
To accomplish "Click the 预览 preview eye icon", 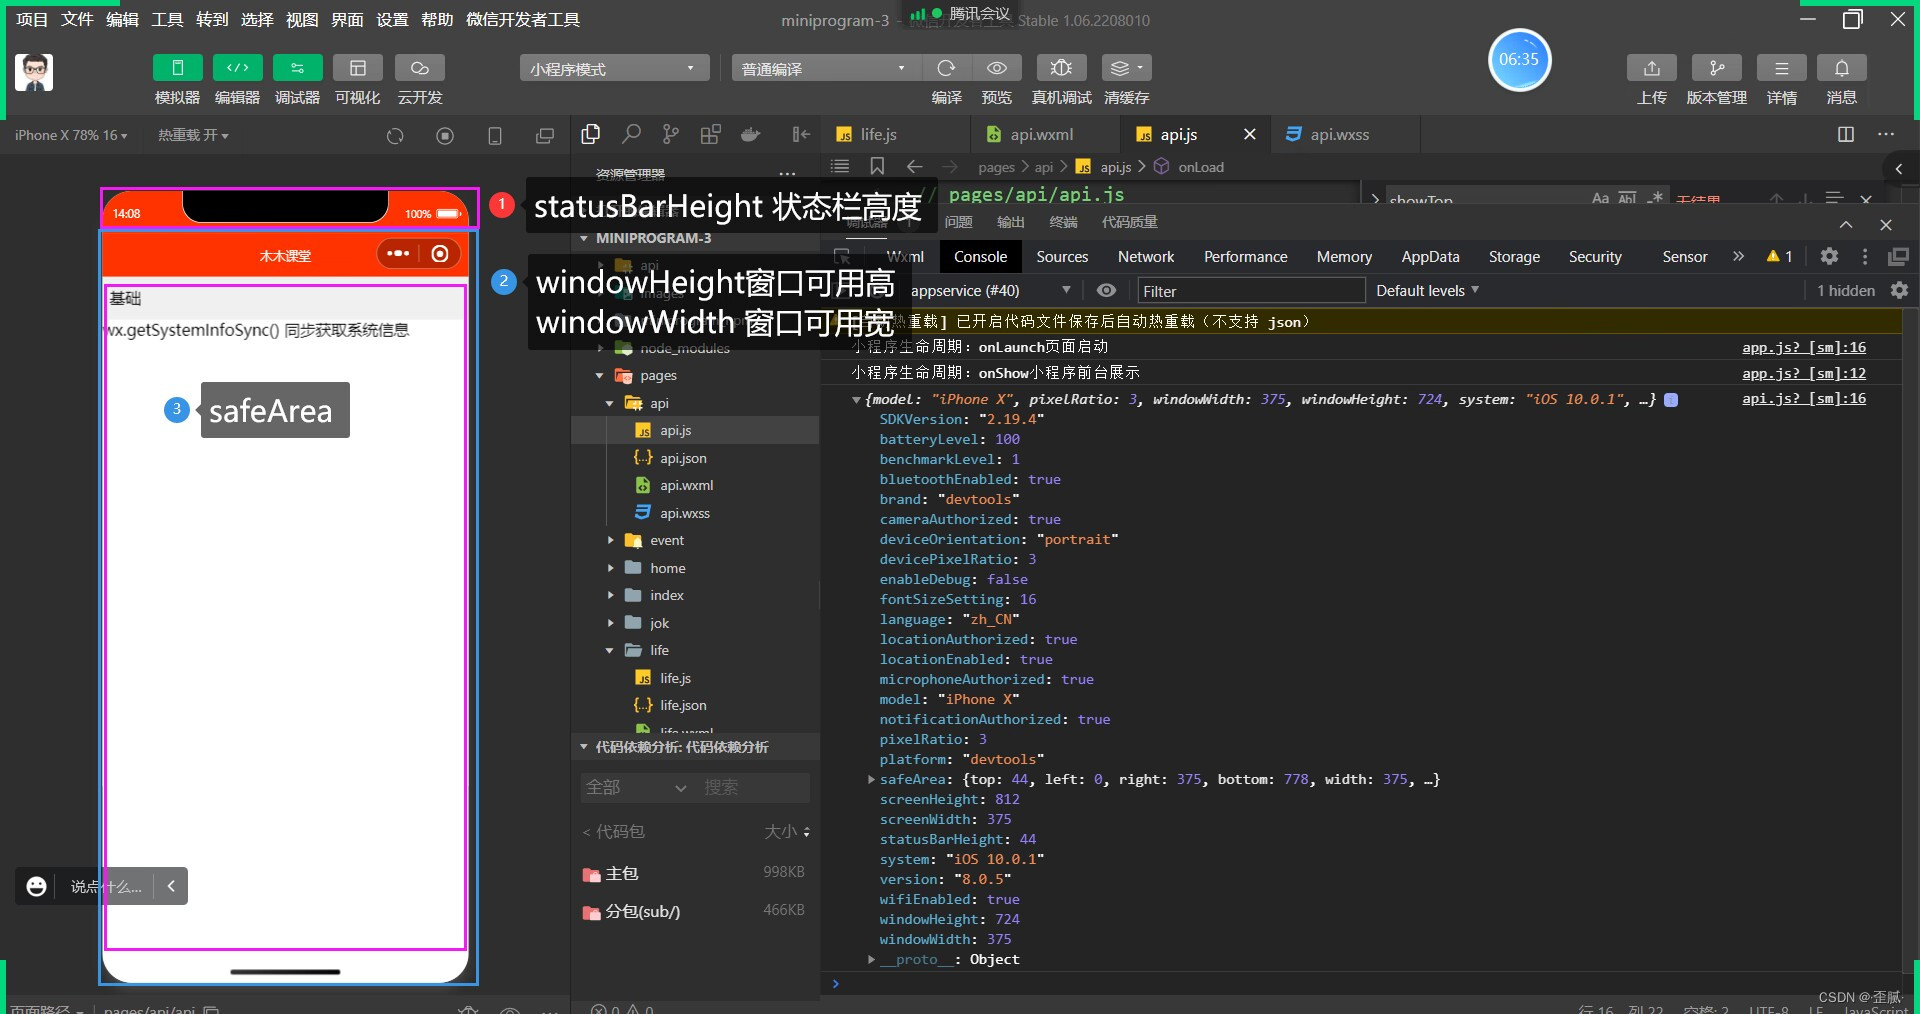I will (x=997, y=68).
